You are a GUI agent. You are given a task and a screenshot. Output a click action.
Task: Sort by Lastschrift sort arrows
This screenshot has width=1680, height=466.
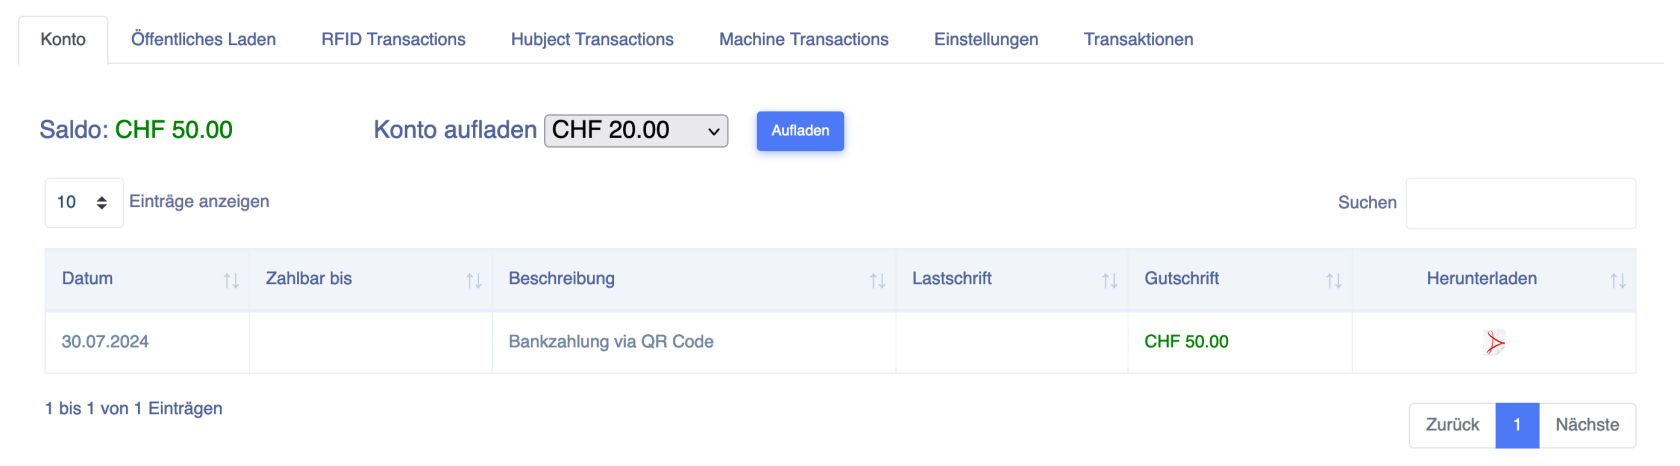coord(1109,281)
